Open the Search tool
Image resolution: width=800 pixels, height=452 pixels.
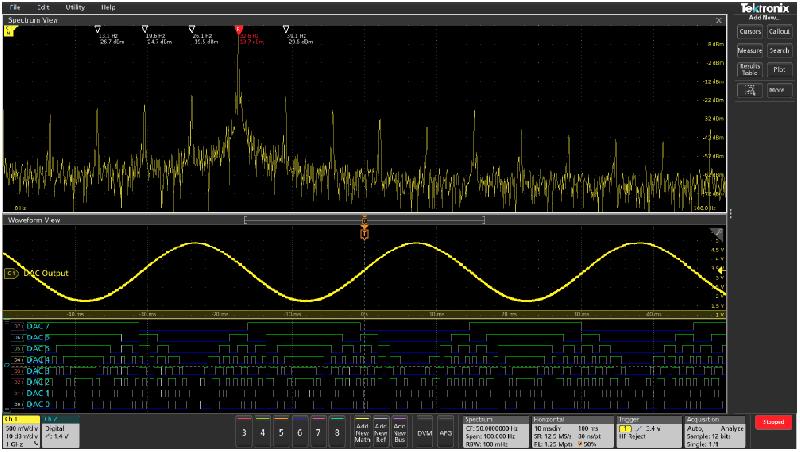point(779,50)
